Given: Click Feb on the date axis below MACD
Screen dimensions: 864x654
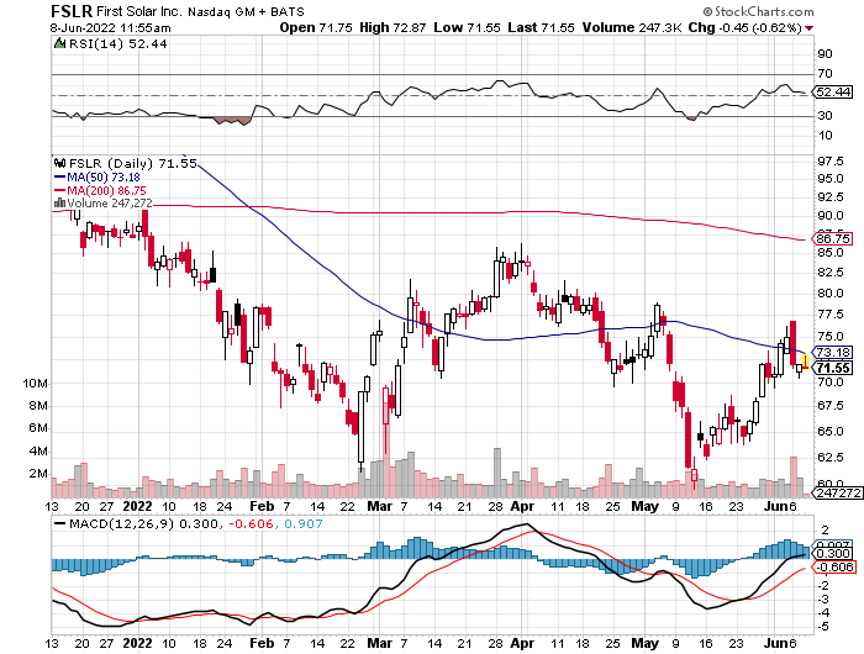Looking at the screenshot, I should click(x=261, y=643).
